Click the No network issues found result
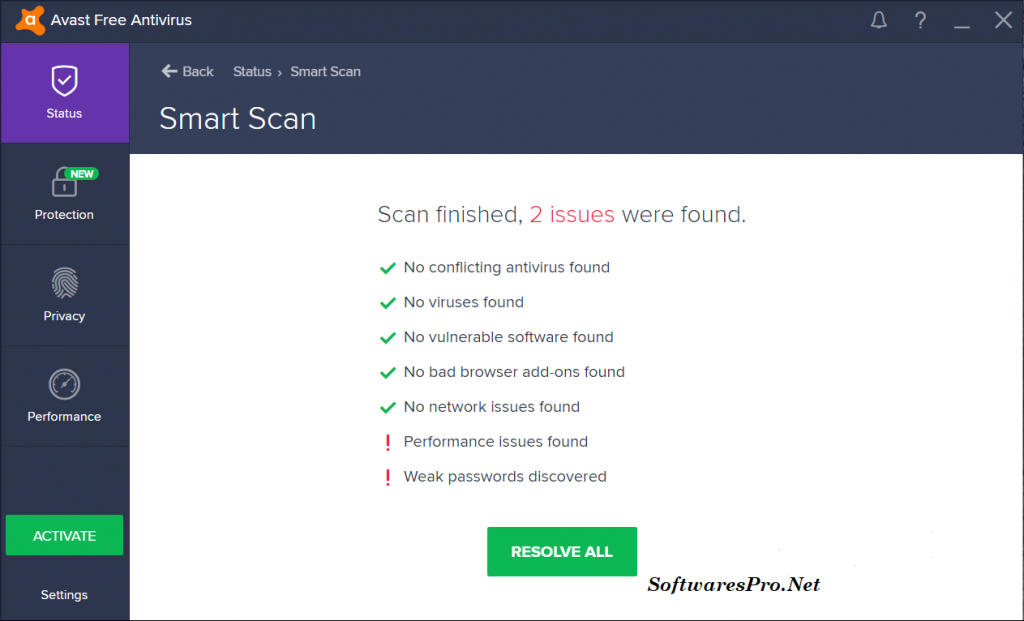This screenshot has height=621, width=1024. point(491,406)
